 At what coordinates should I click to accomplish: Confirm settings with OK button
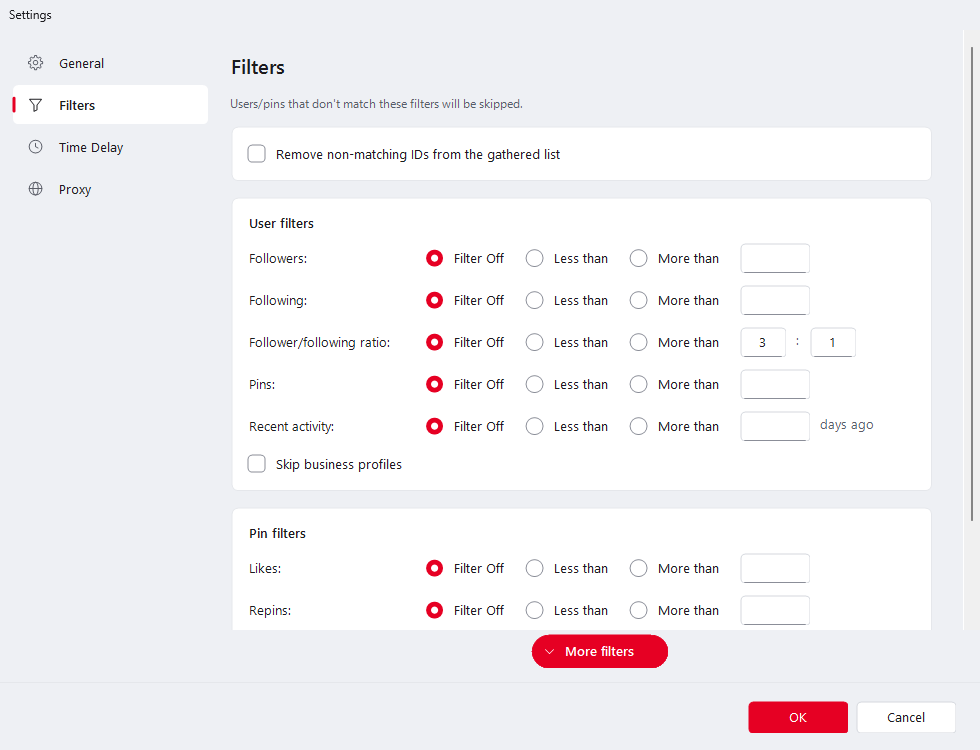point(798,717)
